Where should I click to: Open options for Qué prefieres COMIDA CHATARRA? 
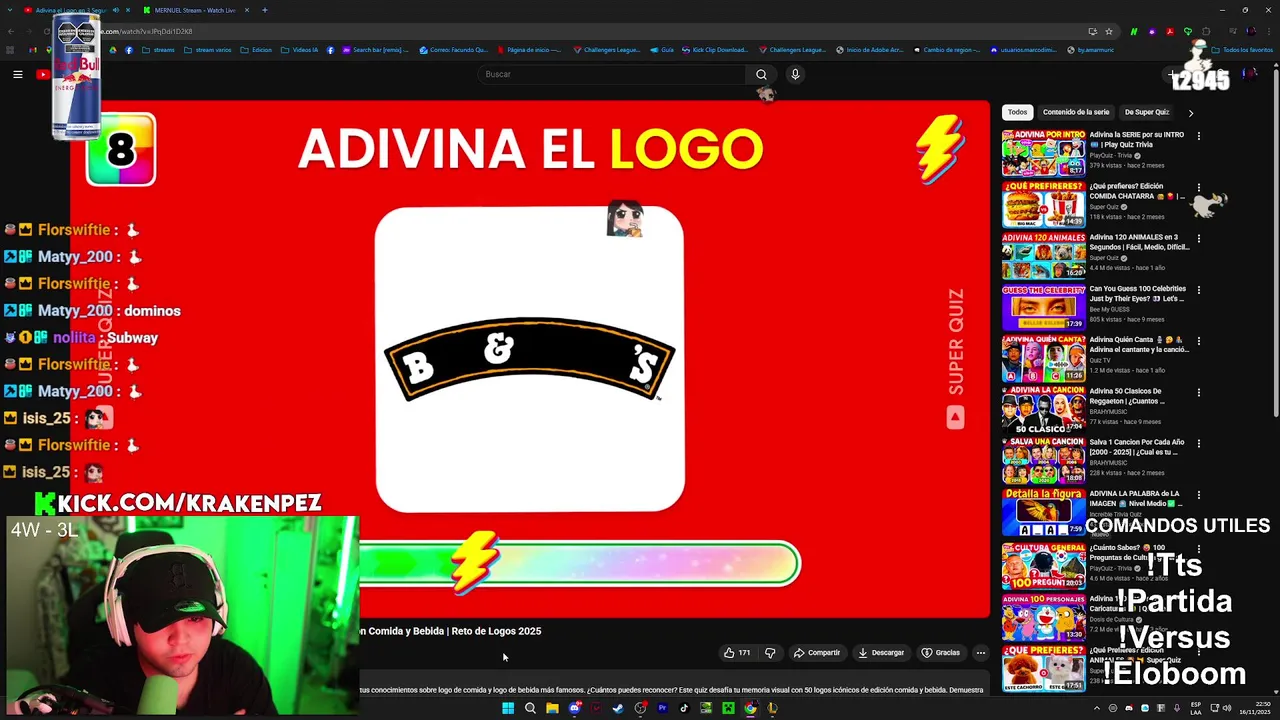click(x=1199, y=187)
